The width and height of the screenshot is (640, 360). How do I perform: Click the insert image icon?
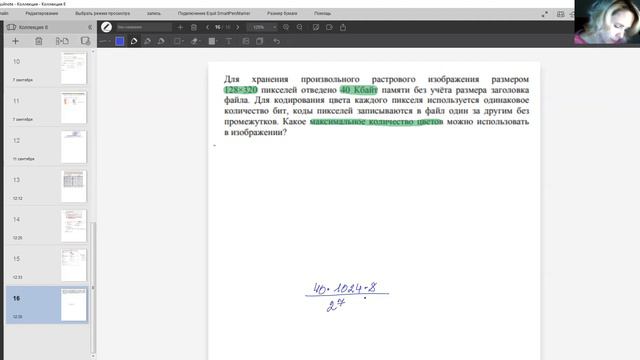[246, 41]
